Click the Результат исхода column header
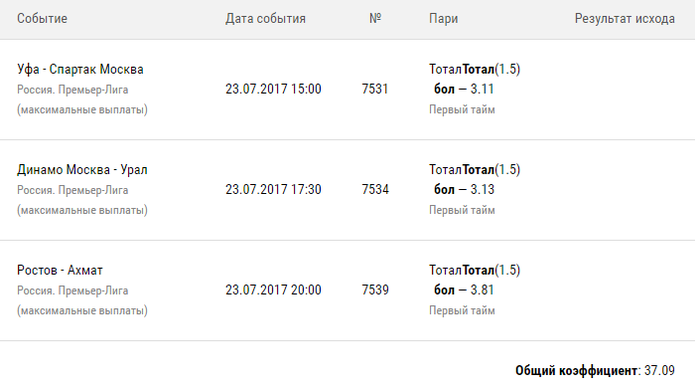Screen dimensions: 700x387 [625, 19]
